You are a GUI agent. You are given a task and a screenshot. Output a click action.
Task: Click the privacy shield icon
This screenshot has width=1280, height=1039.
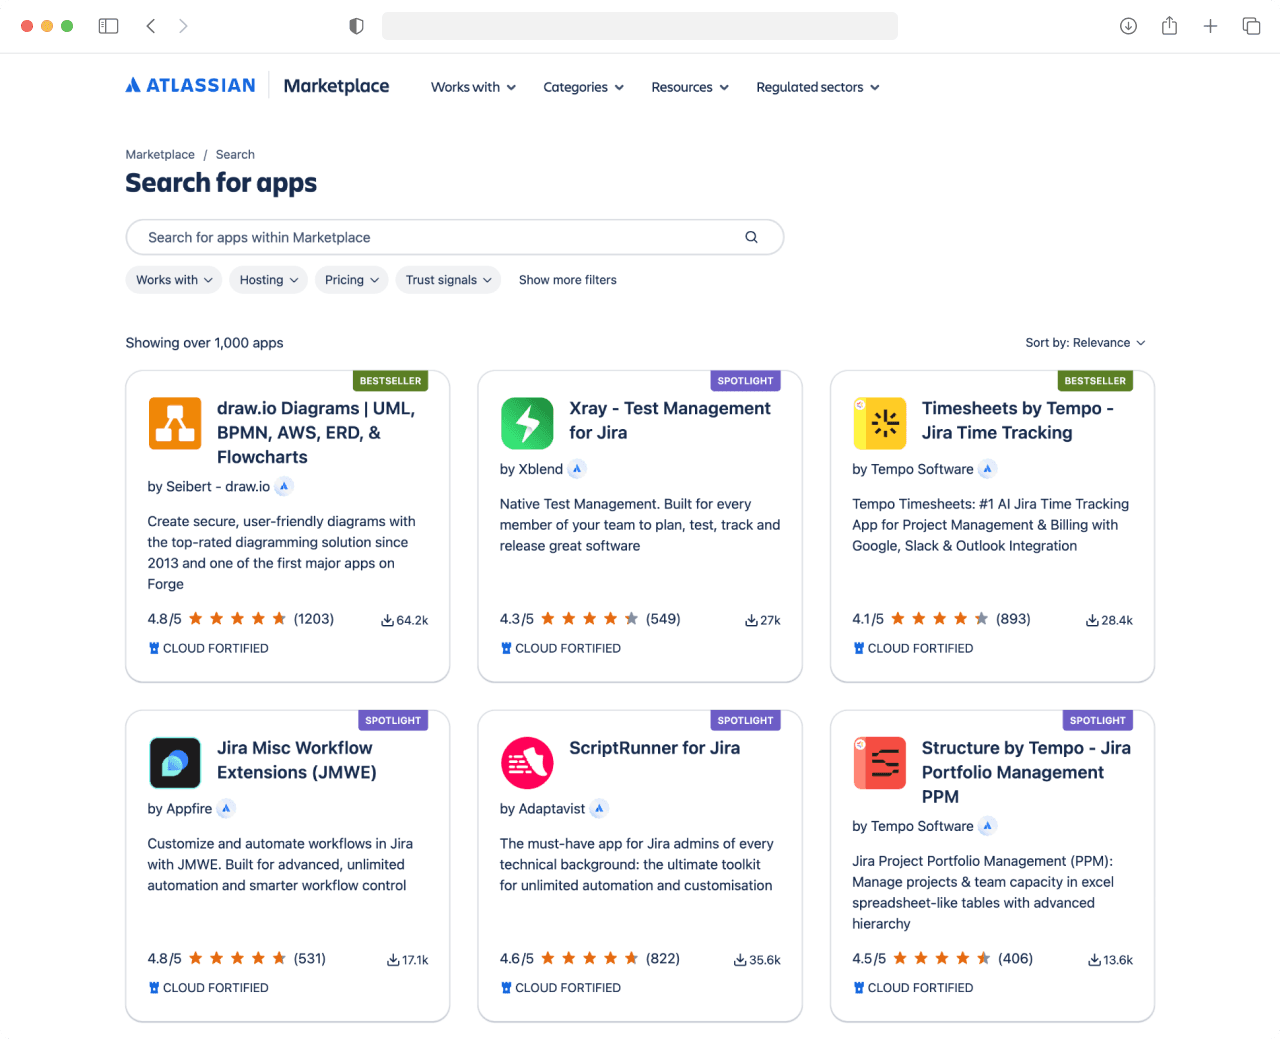pyautogui.click(x=356, y=26)
